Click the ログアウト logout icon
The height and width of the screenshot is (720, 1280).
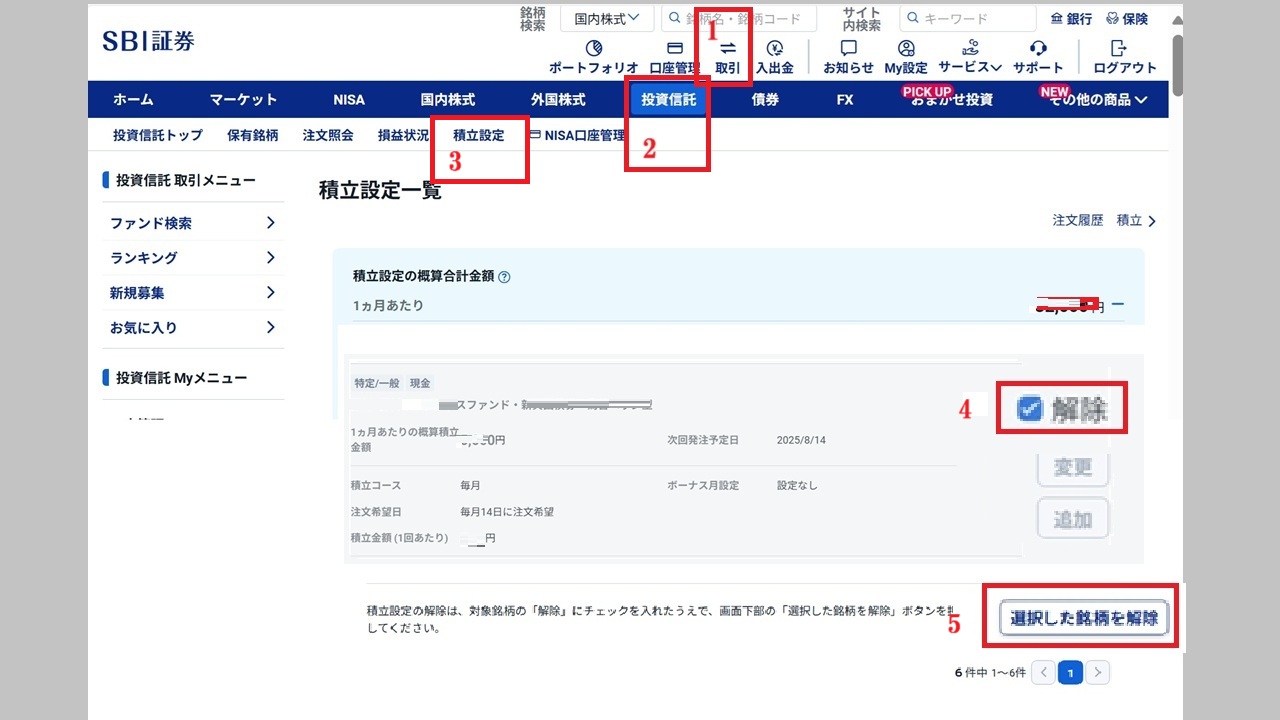(x=1118, y=49)
